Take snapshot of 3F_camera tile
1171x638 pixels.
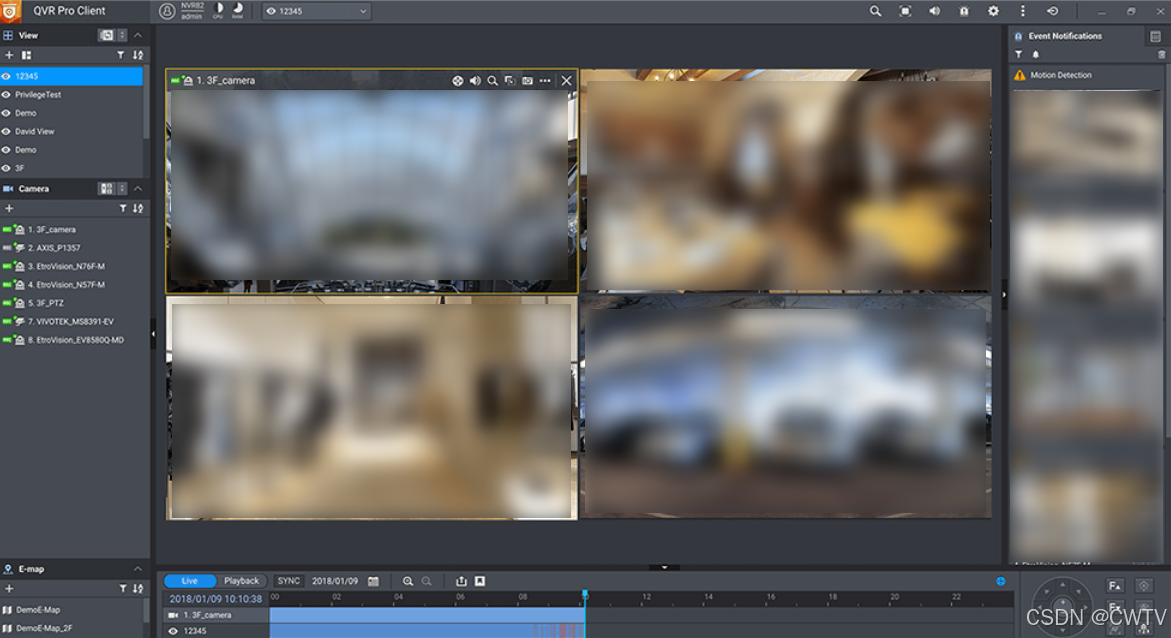tap(527, 81)
